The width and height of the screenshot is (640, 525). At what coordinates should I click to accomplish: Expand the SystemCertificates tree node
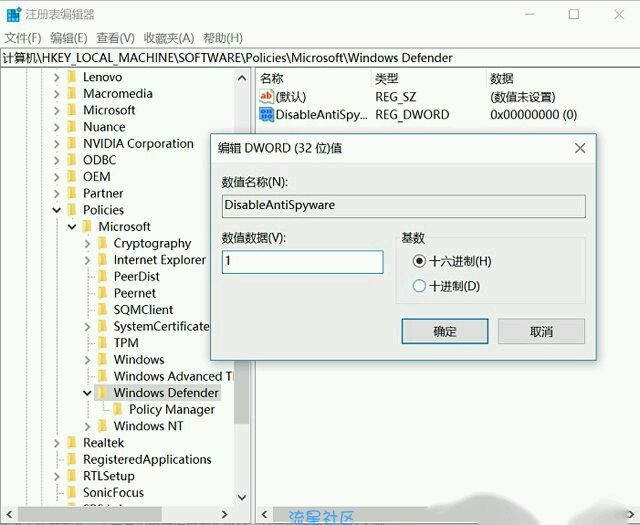[87, 327]
